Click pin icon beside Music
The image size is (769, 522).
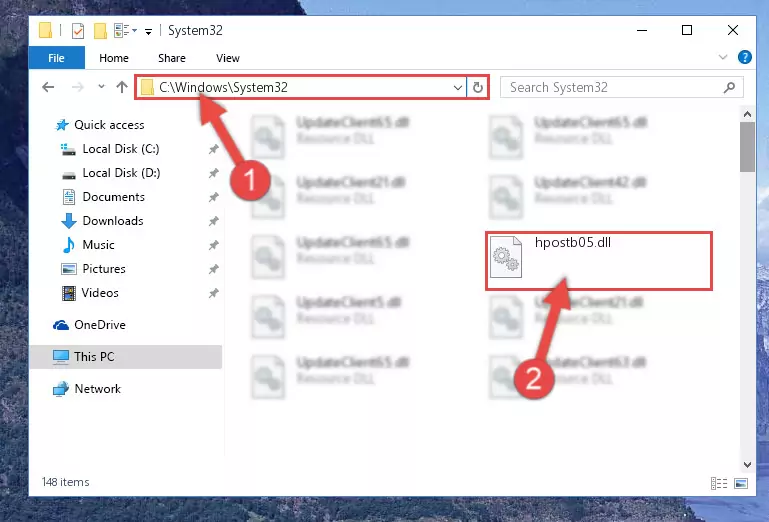213,245
